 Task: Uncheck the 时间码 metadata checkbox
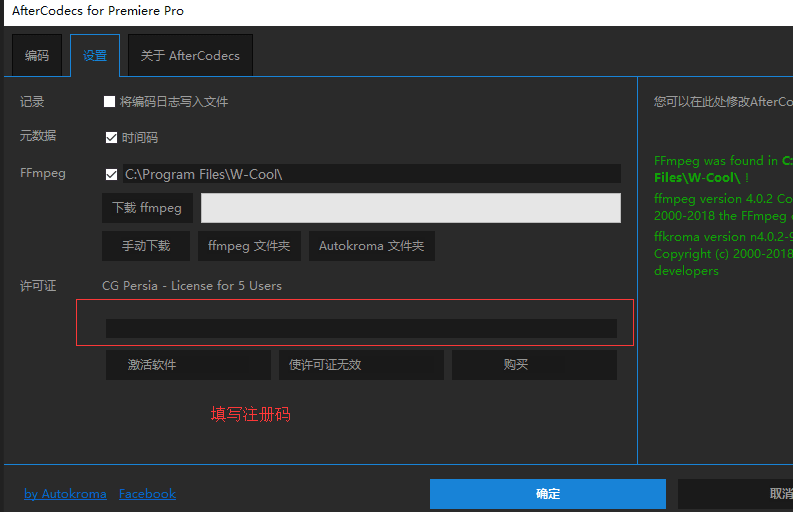pyautogui.click(x=111, y=138)
